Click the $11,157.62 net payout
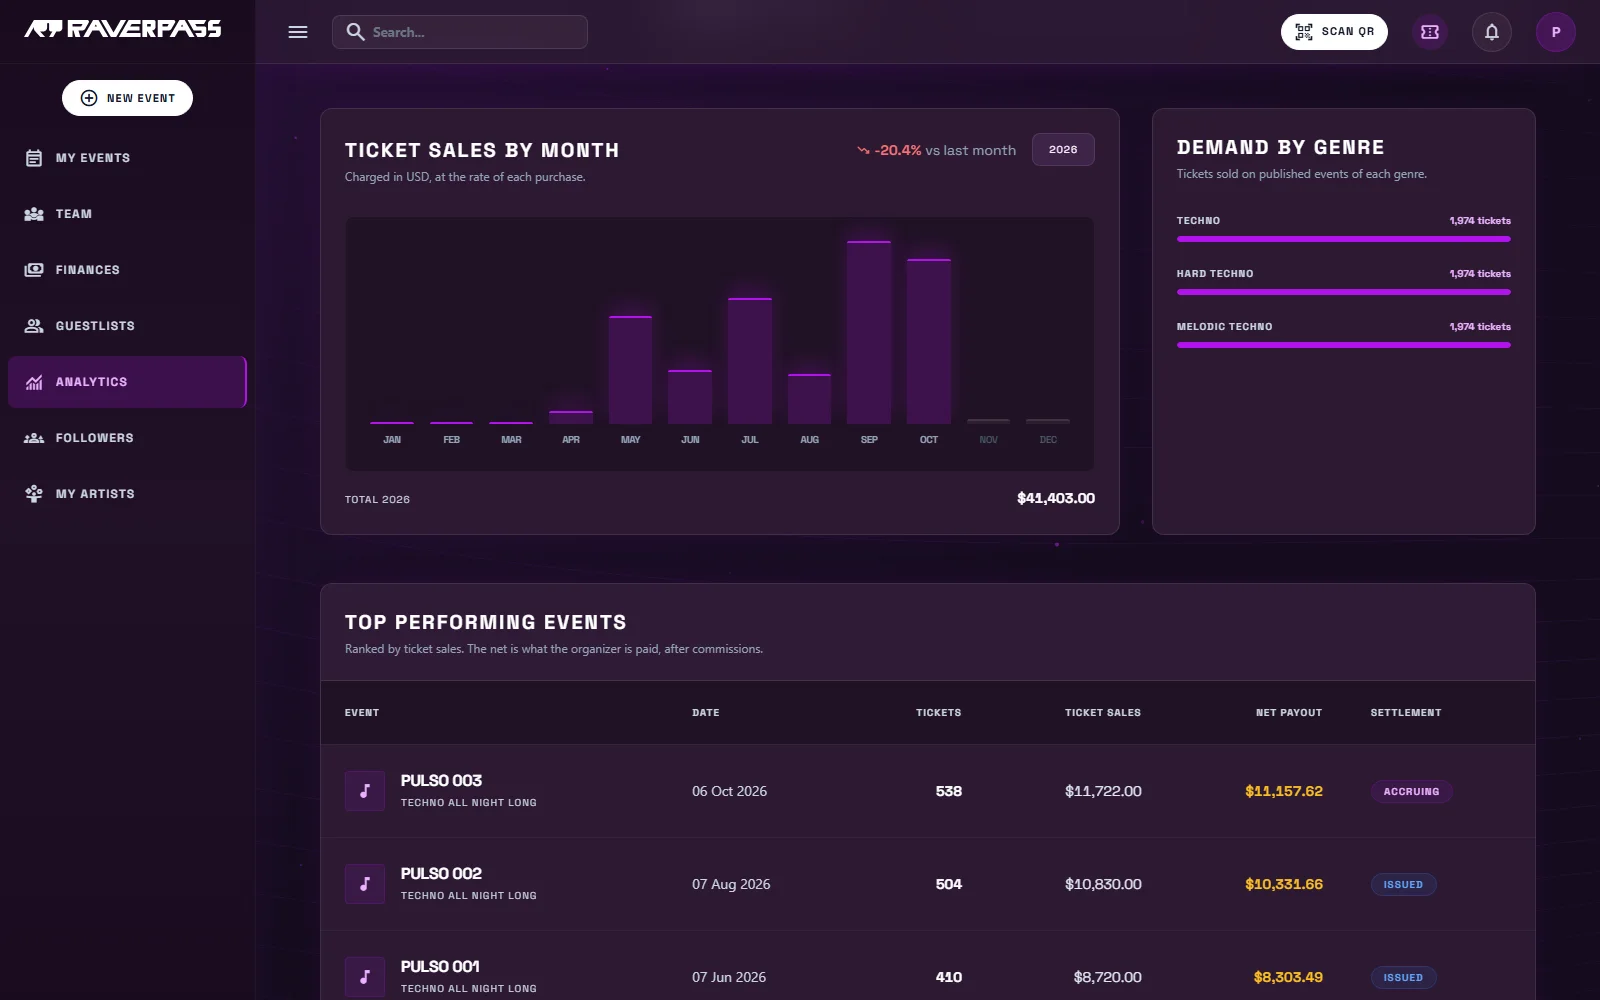This screenshot has width=1600, height=1000. coord(1284,791)
